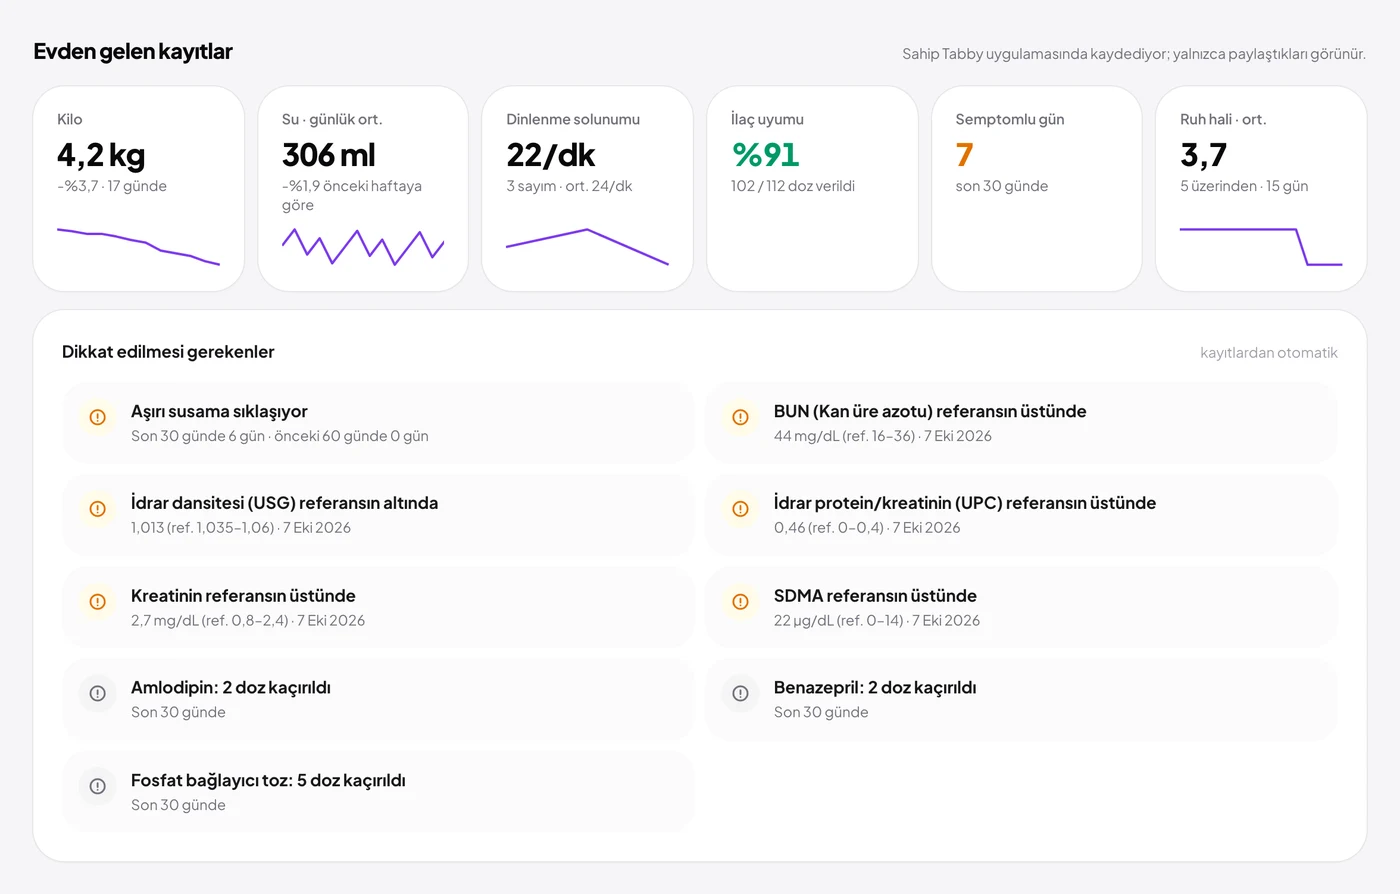Click the 1,013 (ref. 1,035–1,06) value
Viewport: 1400px width, 894px height.
(x=202, y=528)
